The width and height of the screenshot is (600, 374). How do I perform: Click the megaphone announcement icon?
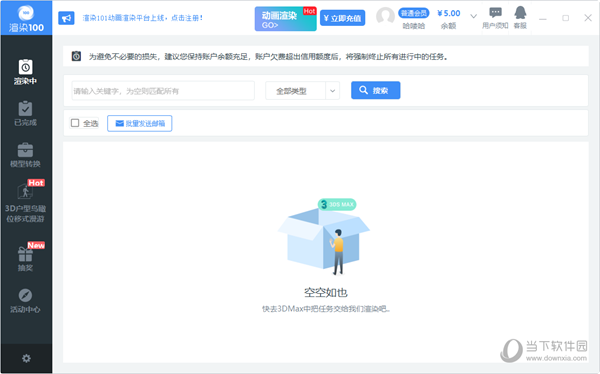click(x=66, y=18)
